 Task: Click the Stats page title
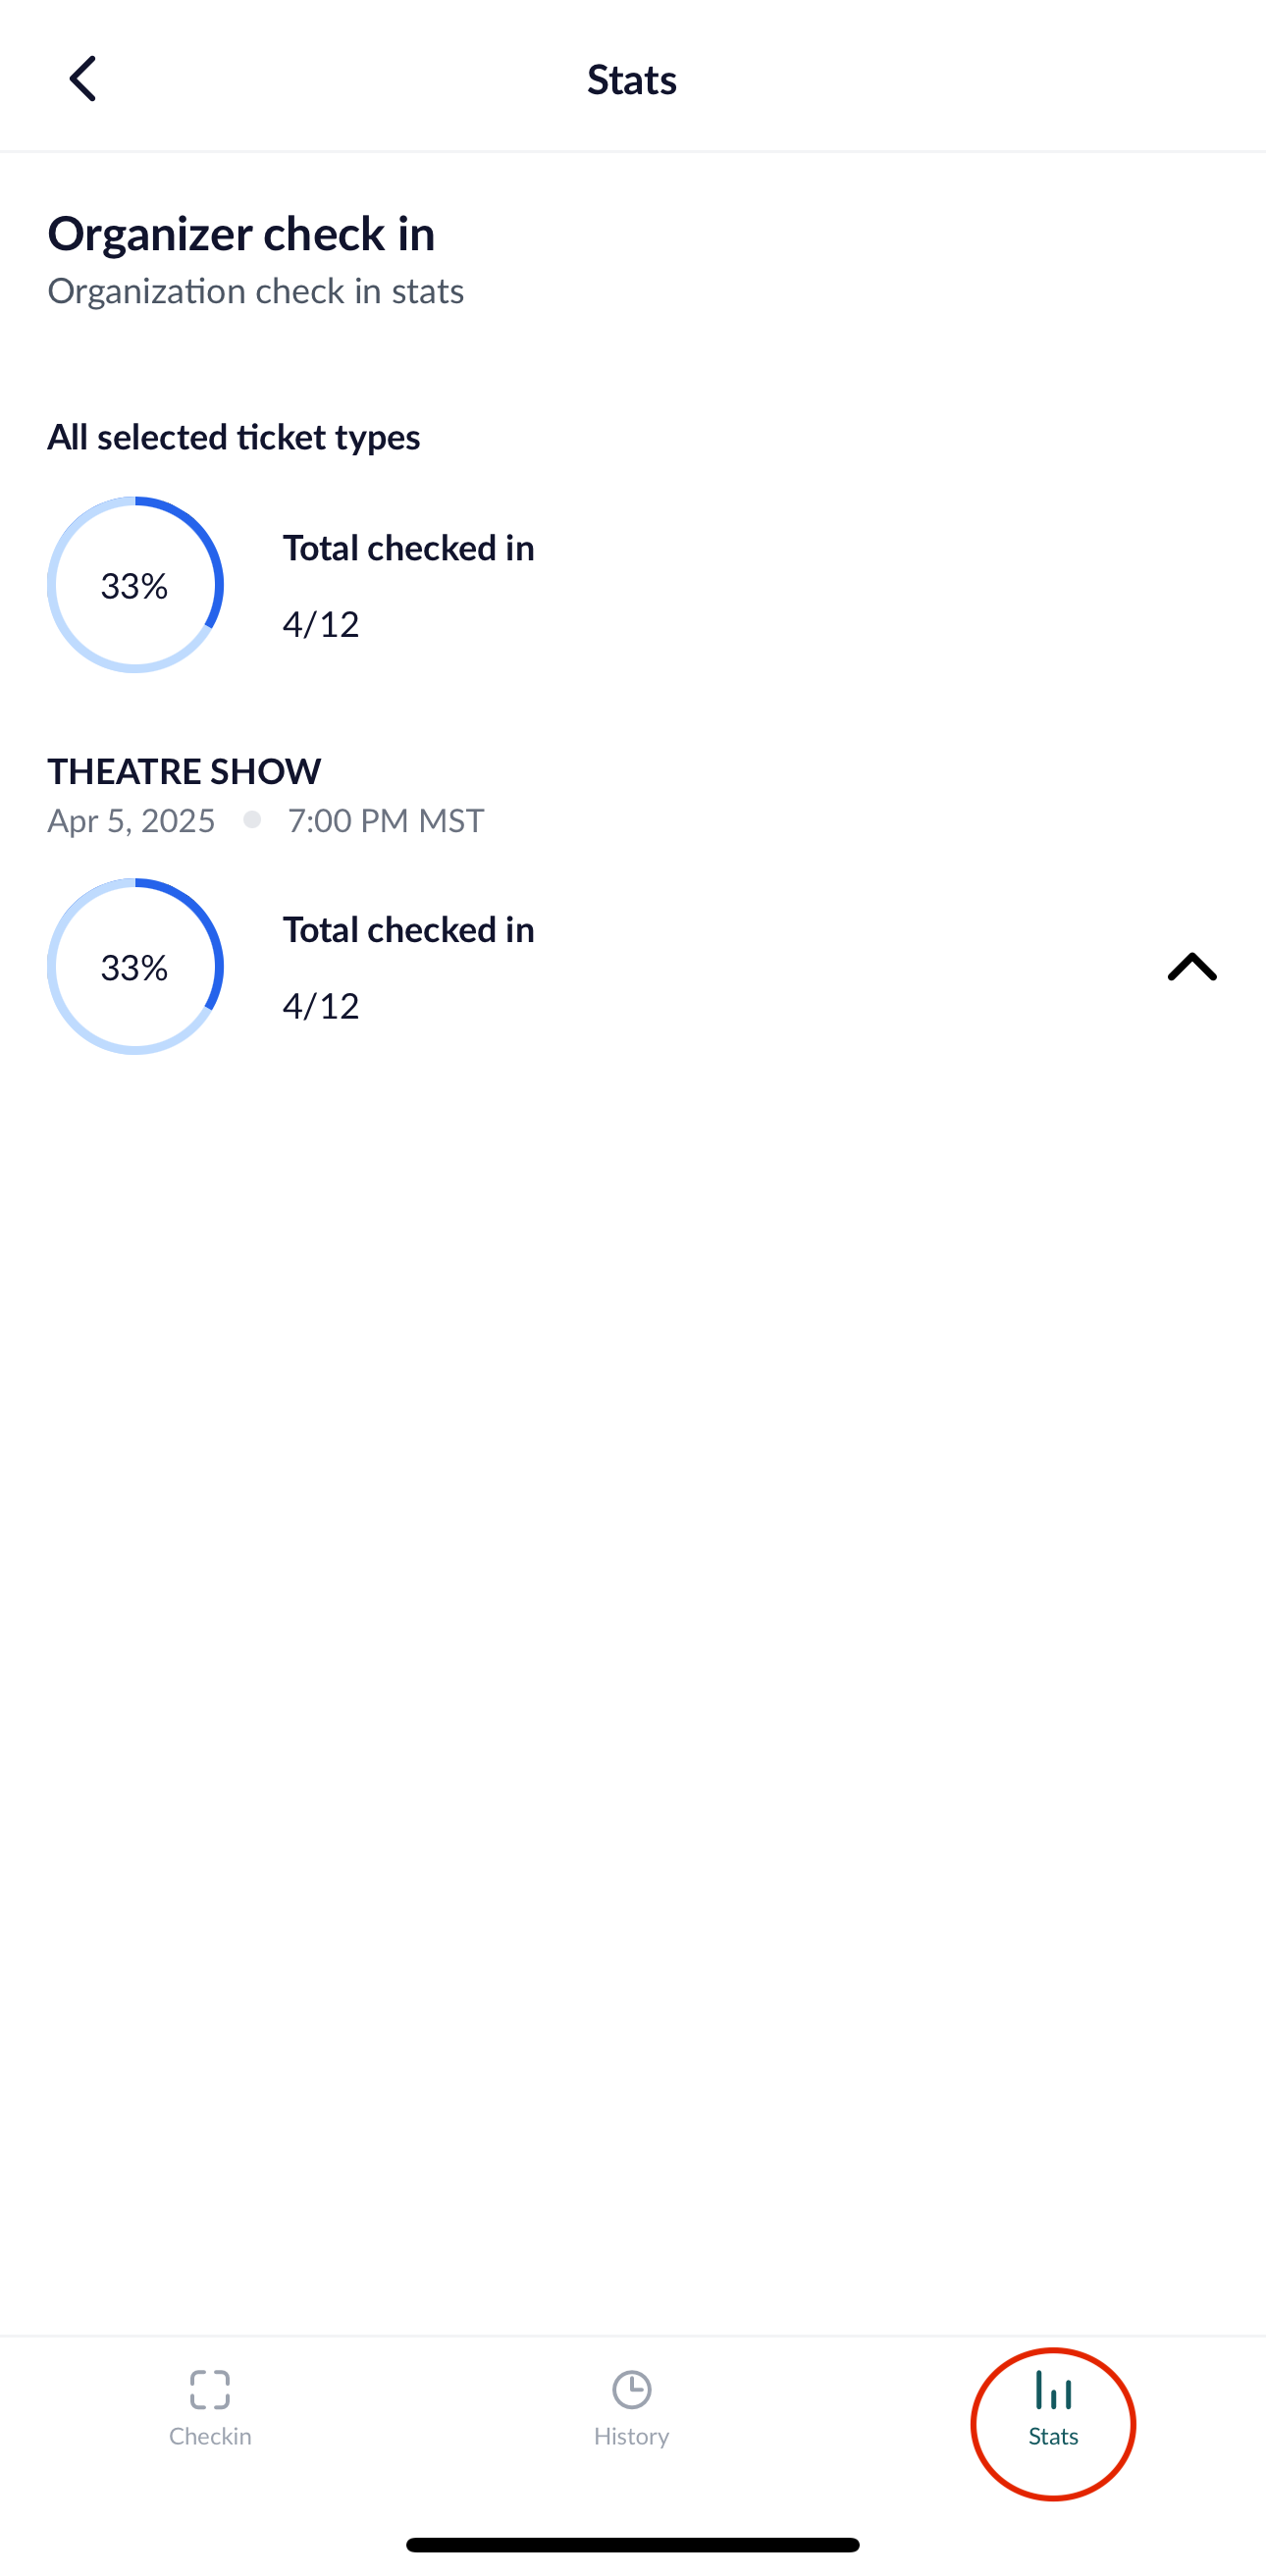coord(631,80)
